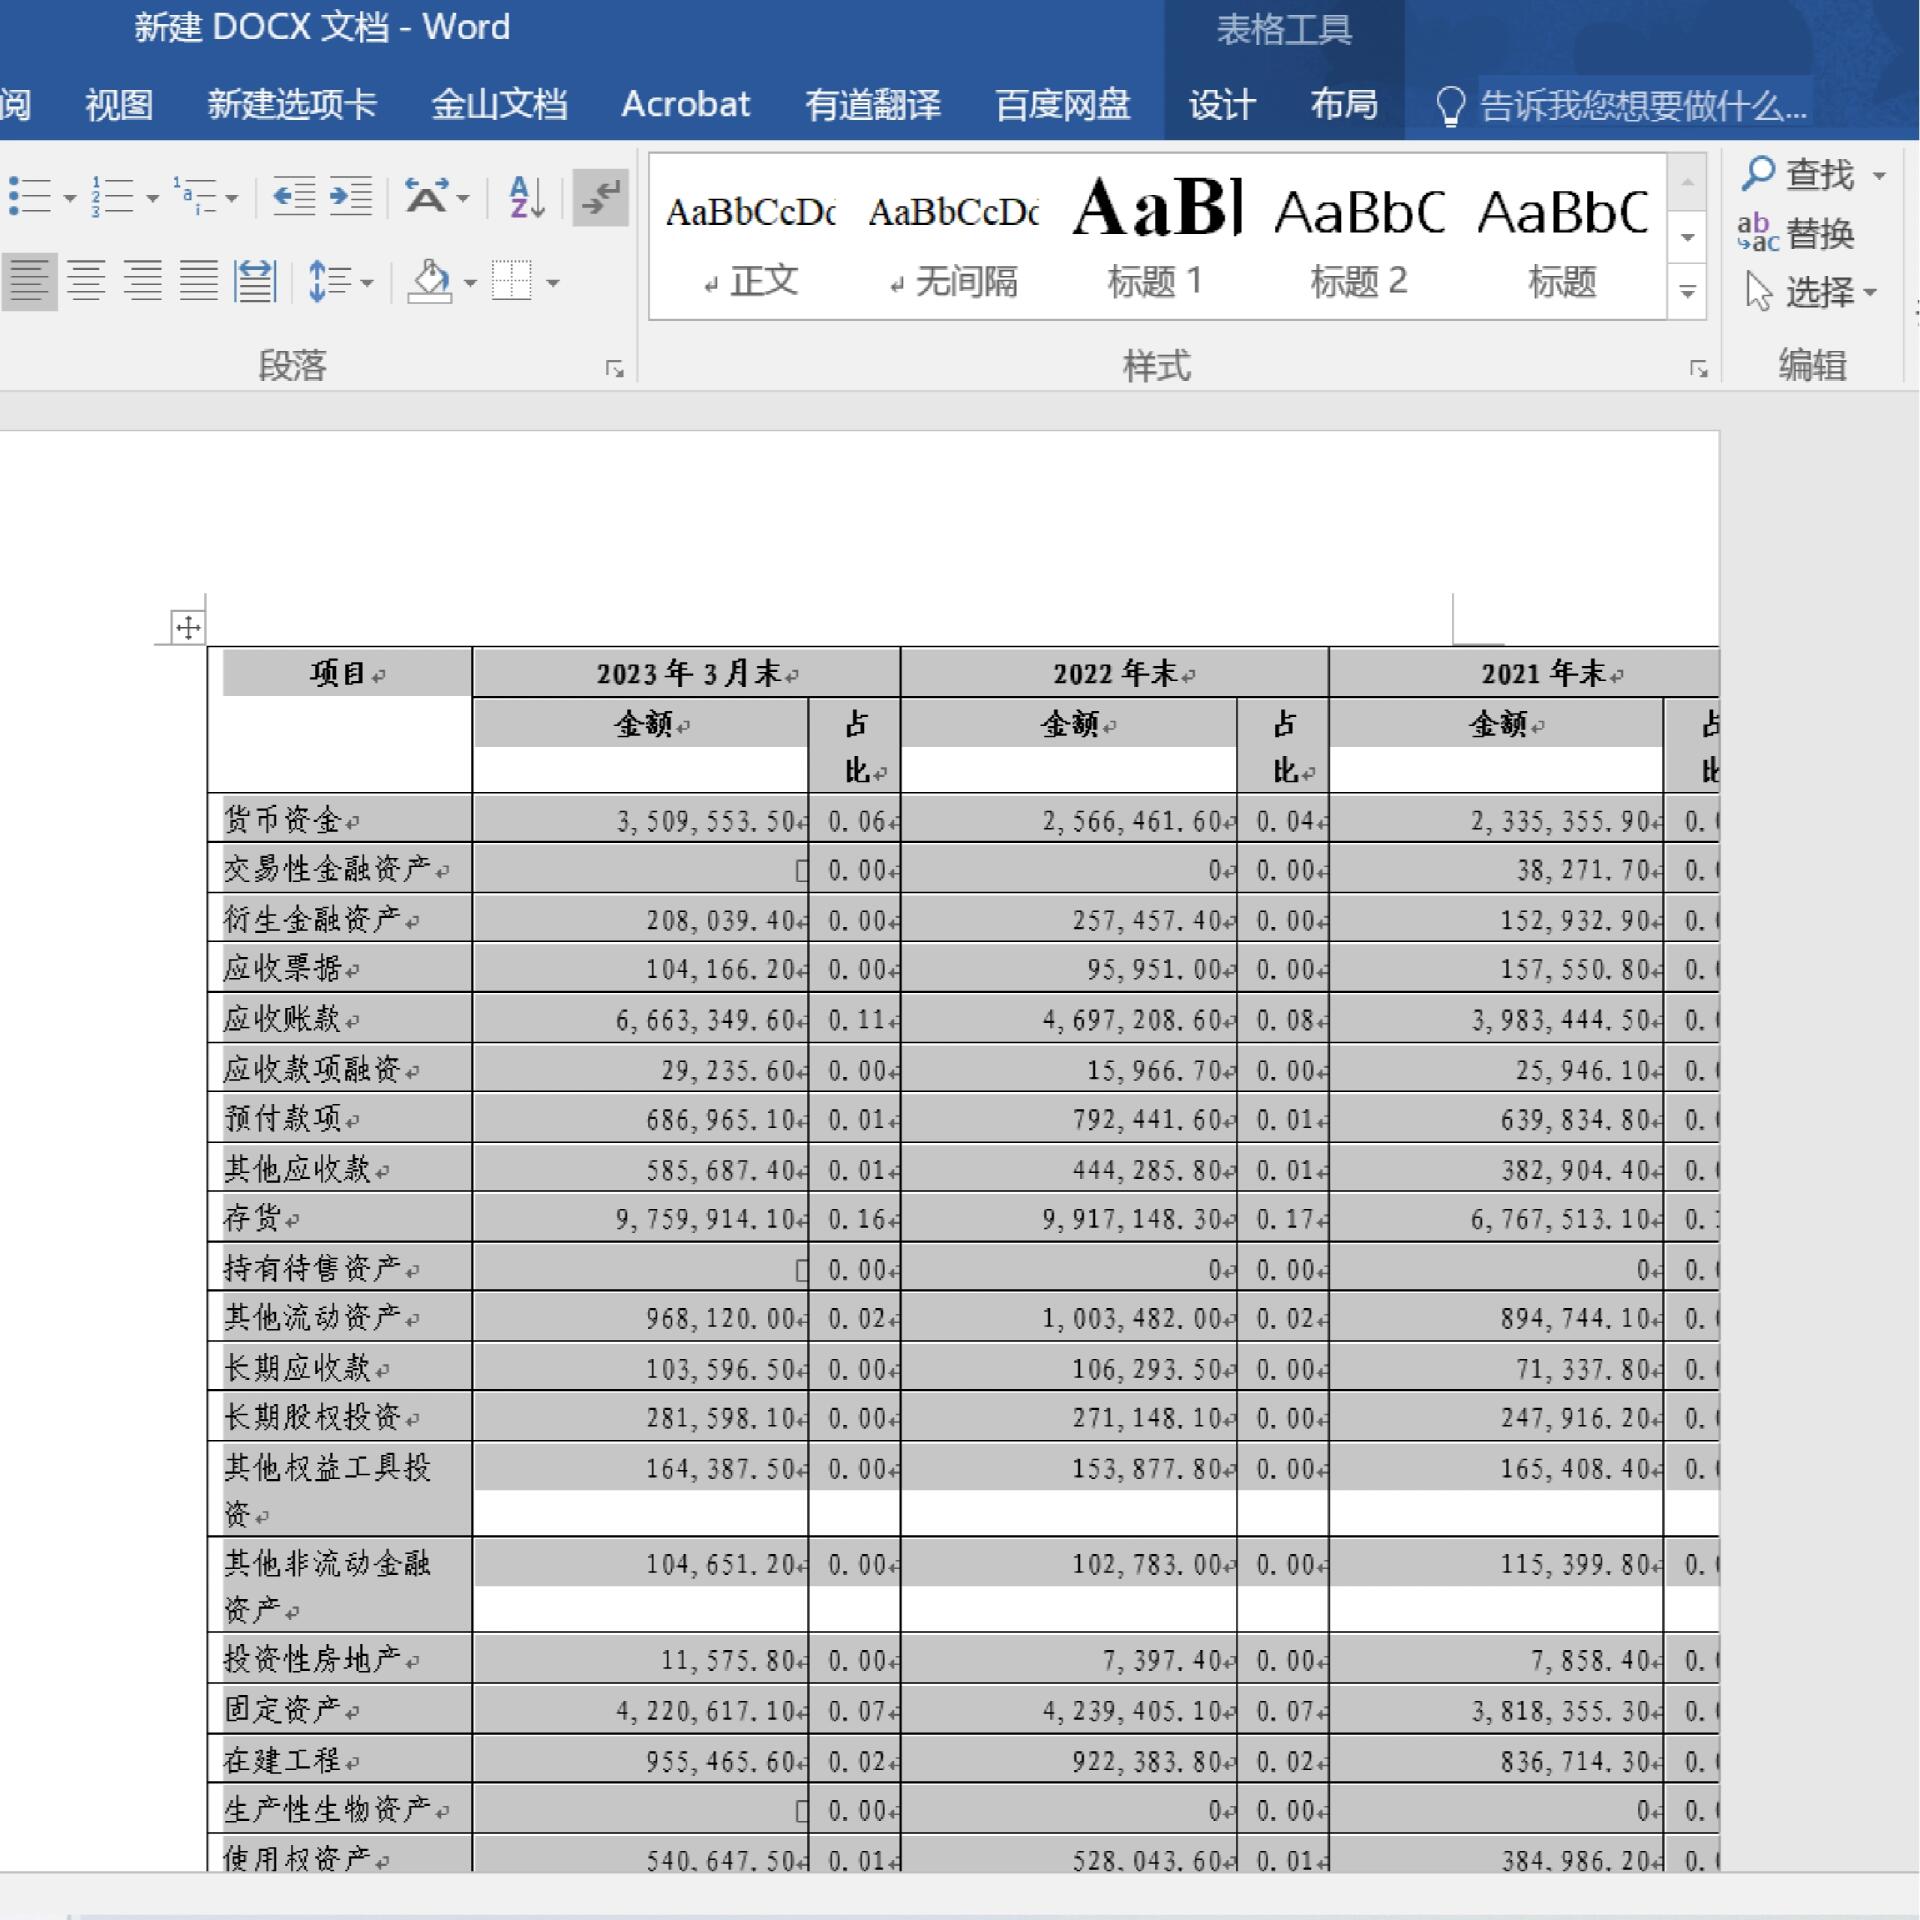This screenshot has height=1920, width=1920.
Task: Apply the 无间隔 style
Action: pos(954,238)
